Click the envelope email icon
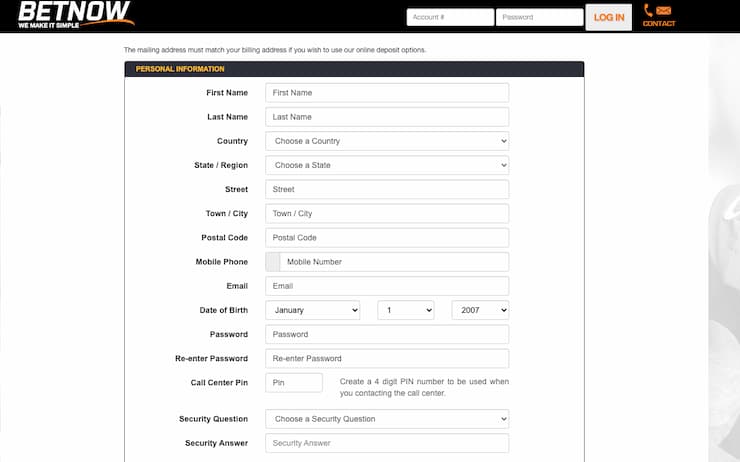The image size is (740, 462). (663, 10)
